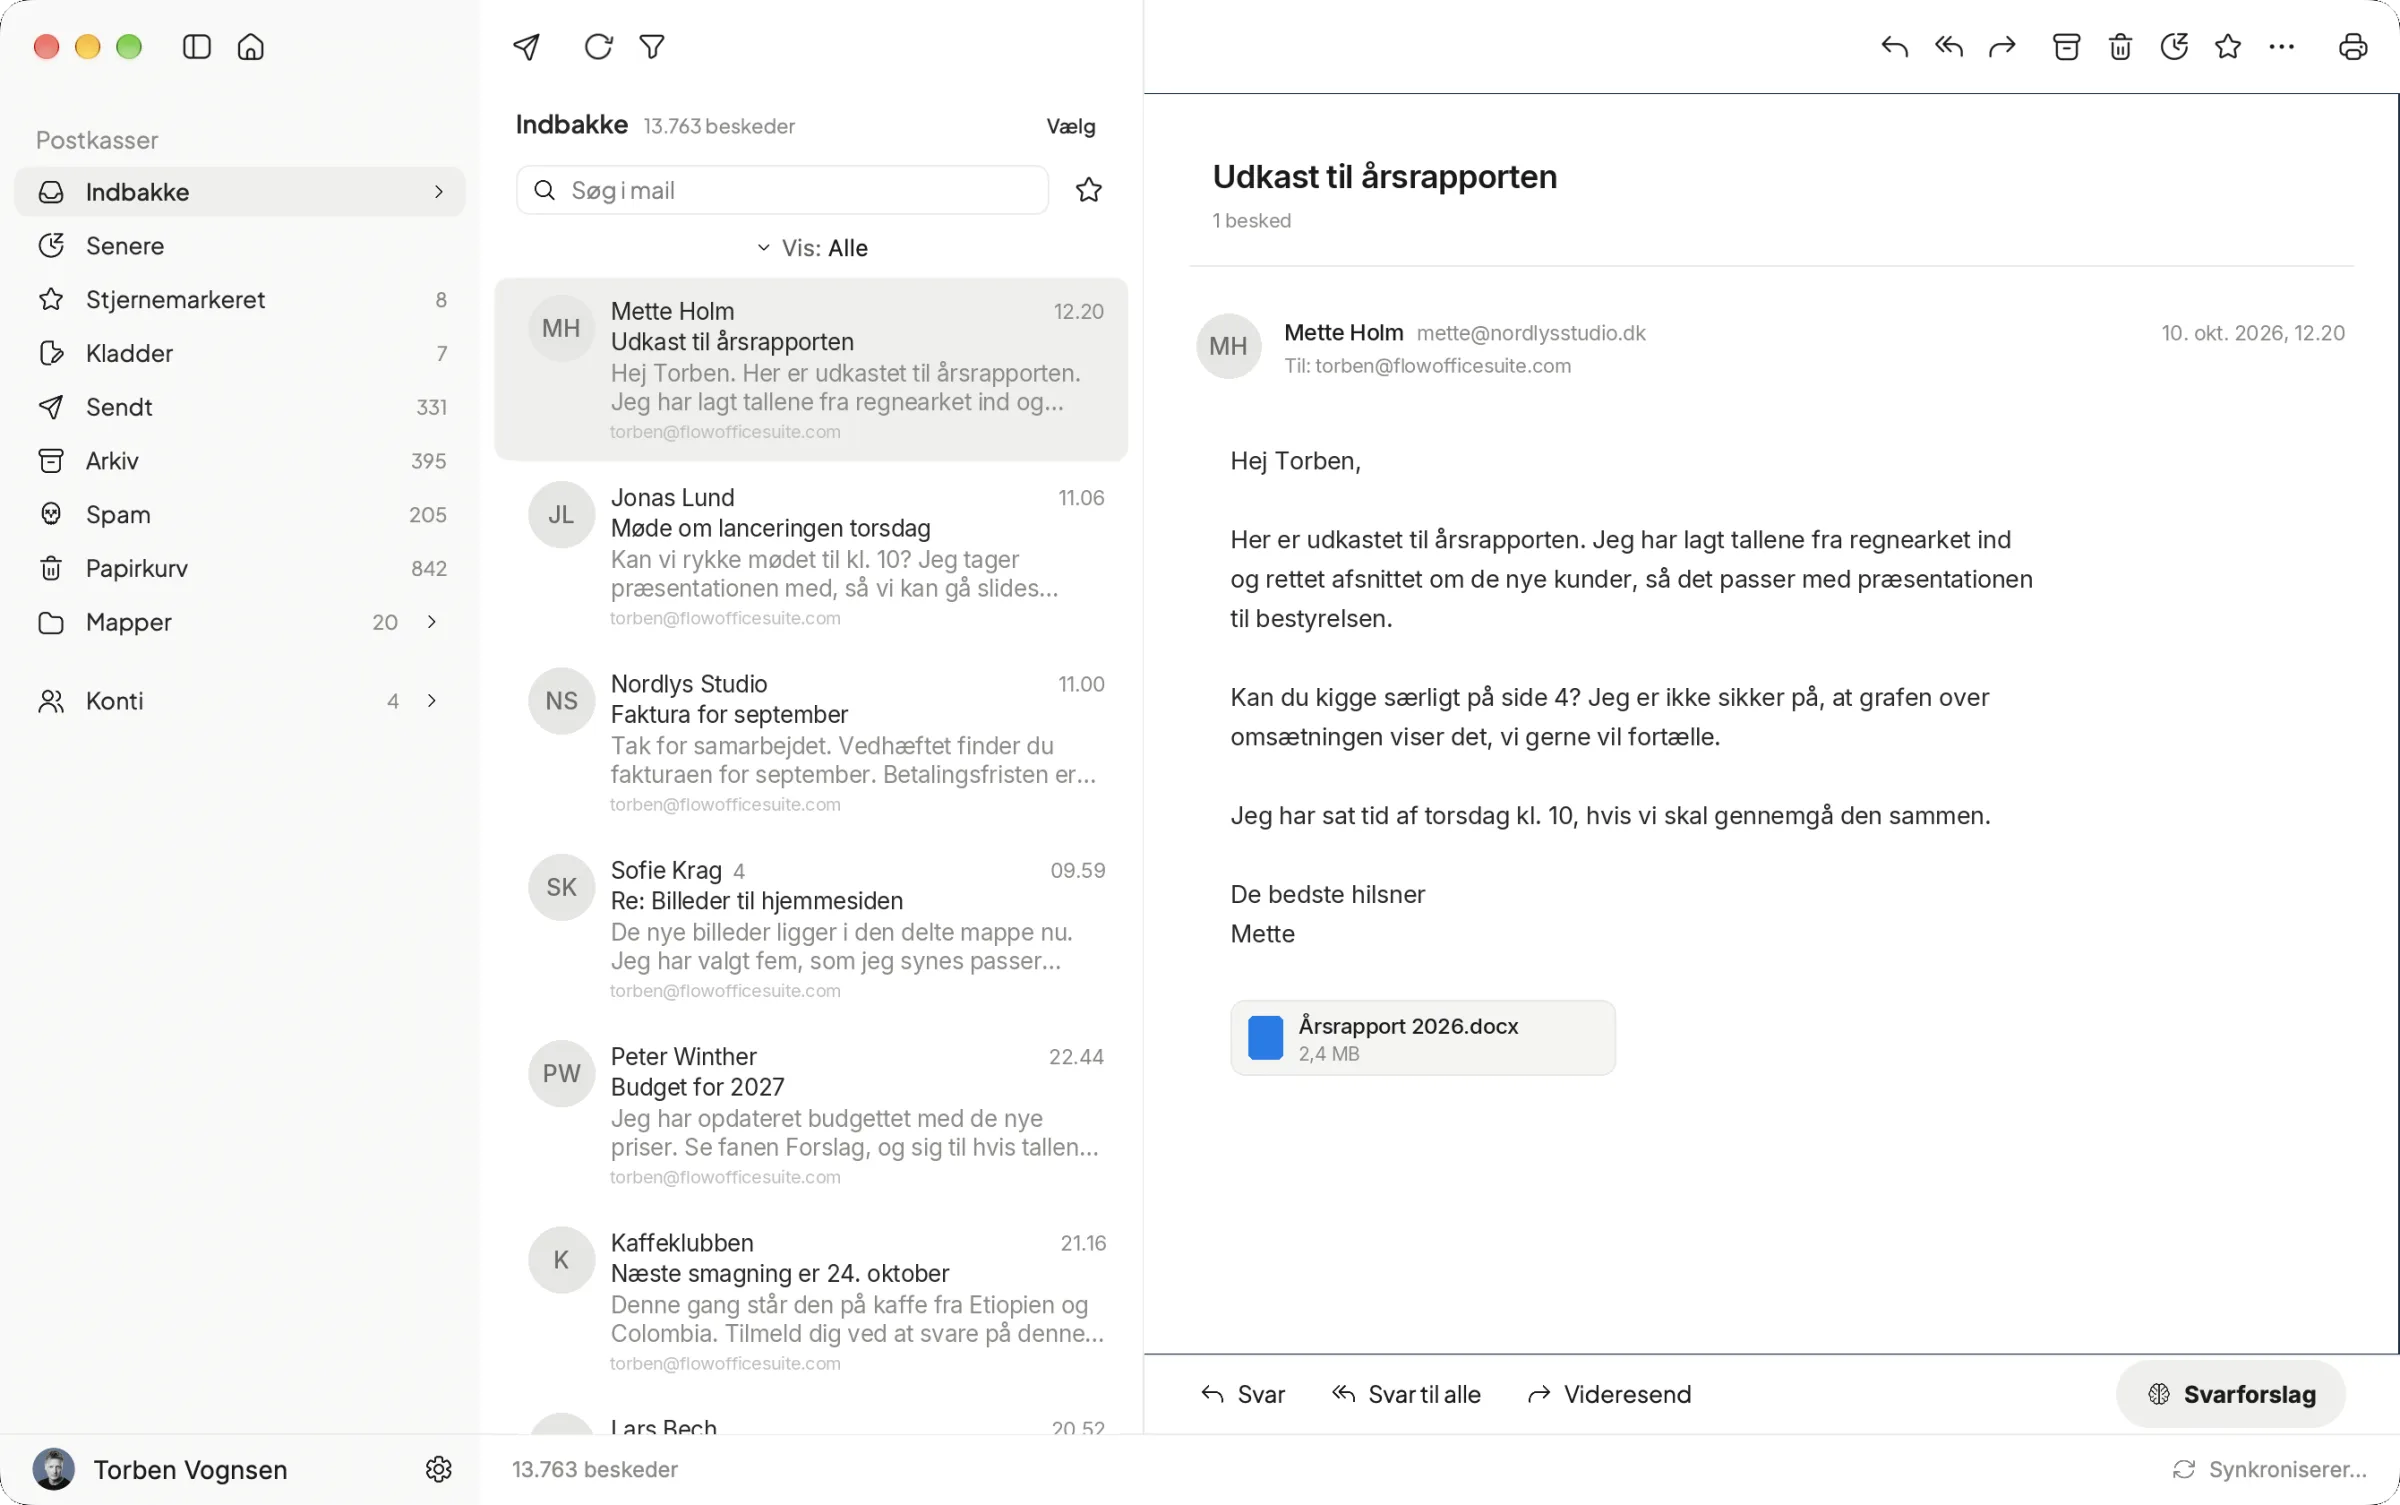Expand the Mapper folder list

click(x=432, y=622)
